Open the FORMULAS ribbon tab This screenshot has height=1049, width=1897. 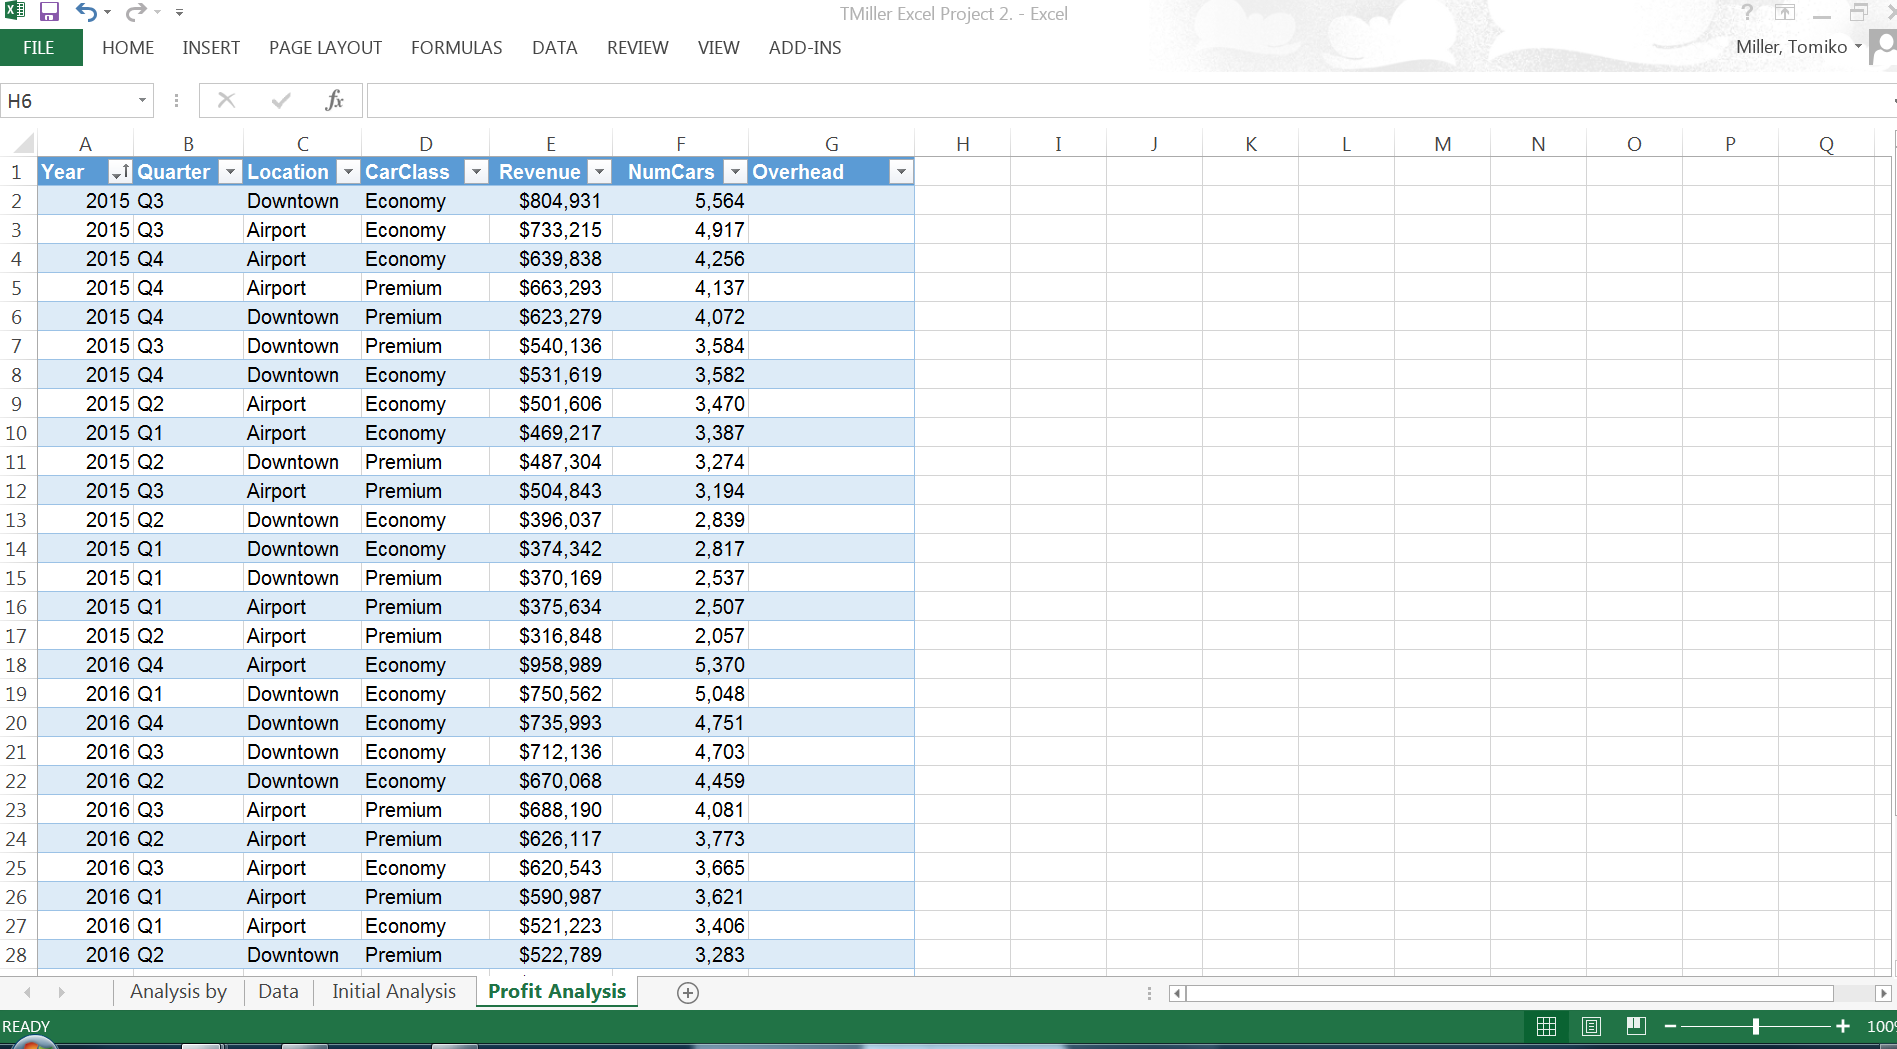click(456, 48)
